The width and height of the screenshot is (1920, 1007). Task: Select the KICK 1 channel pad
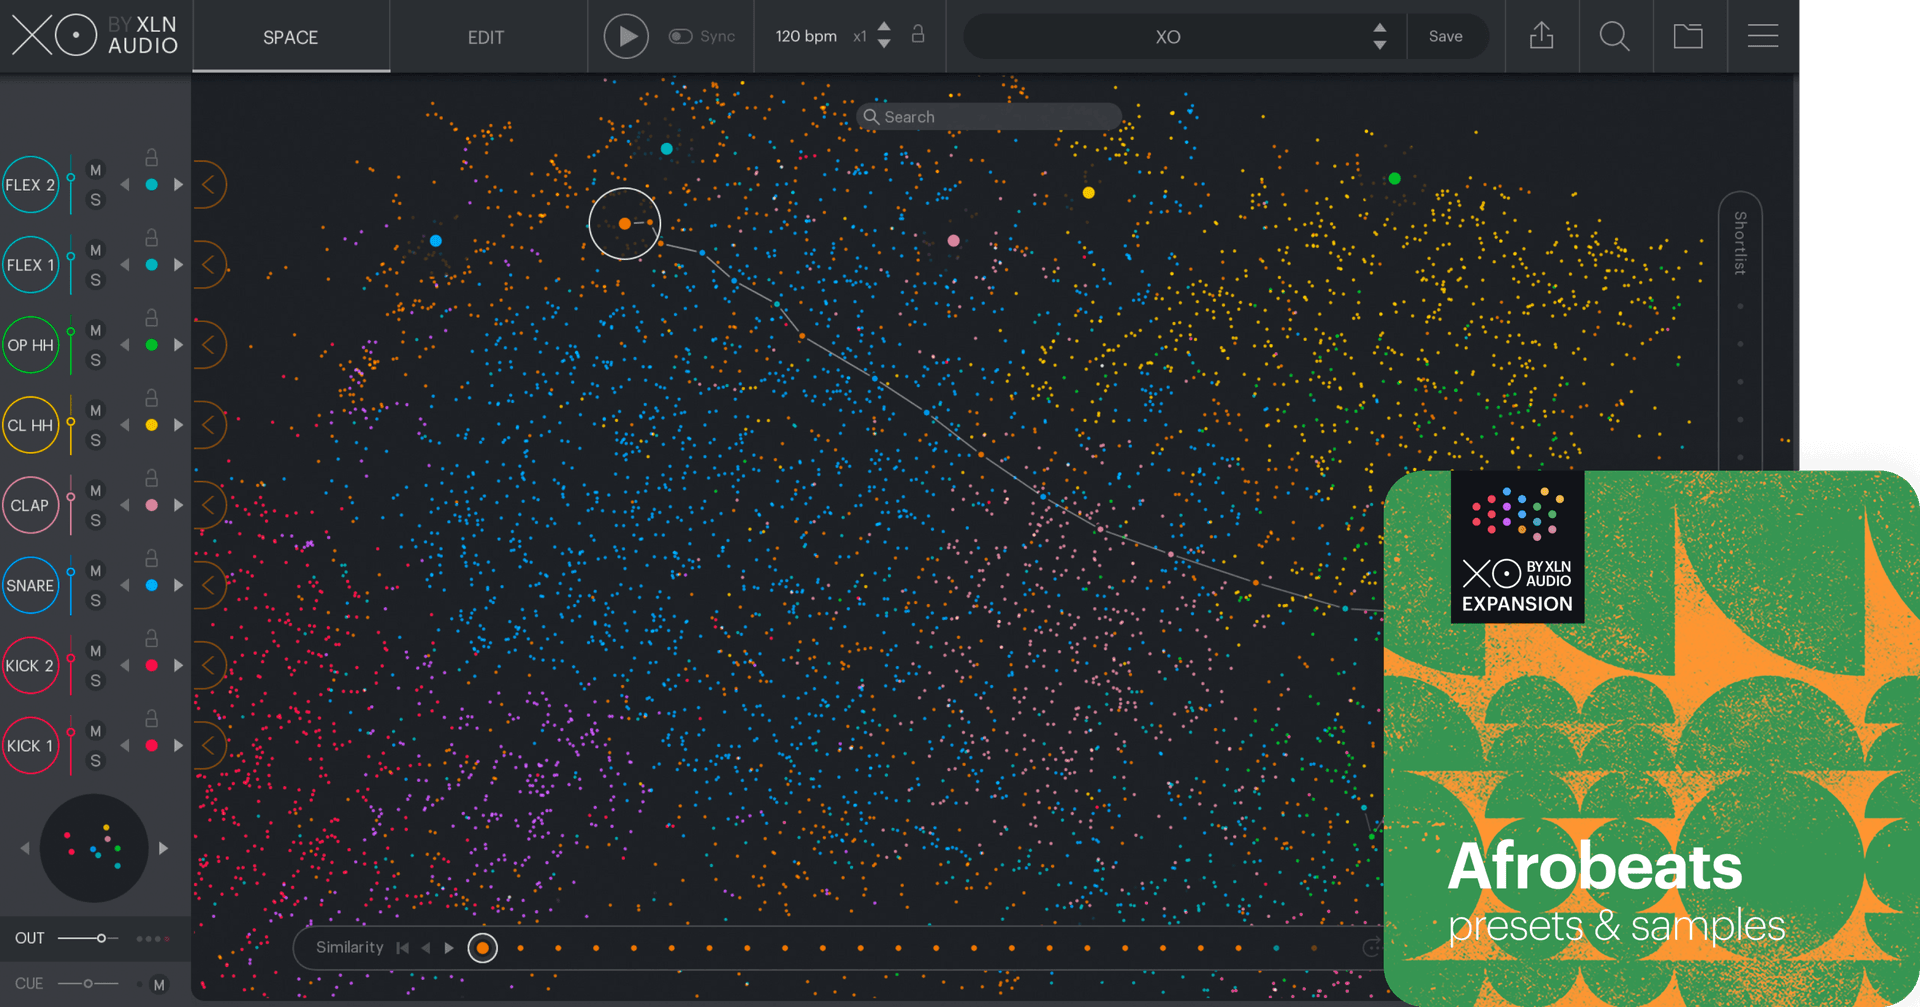30,745
